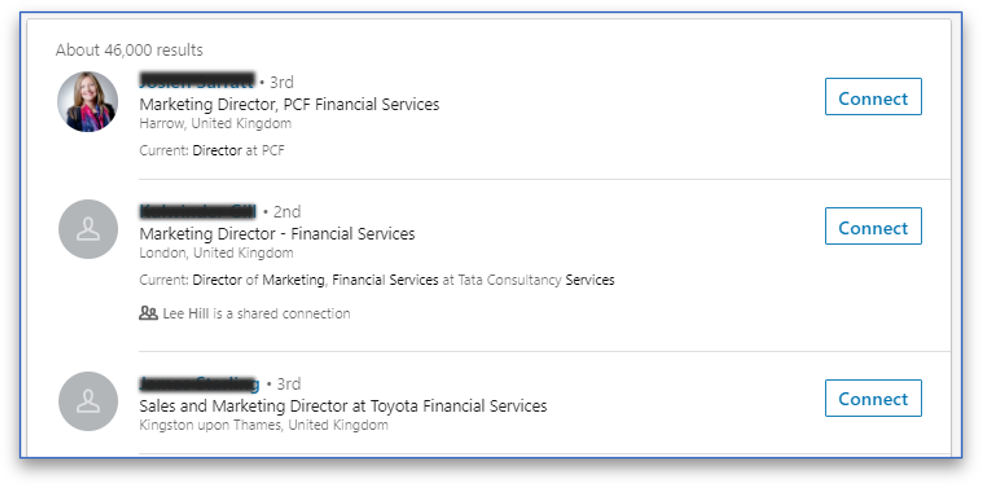Viewport: 982px width, 486px height.
Task: Open the first result's profile photo
Action: point(88,102)
